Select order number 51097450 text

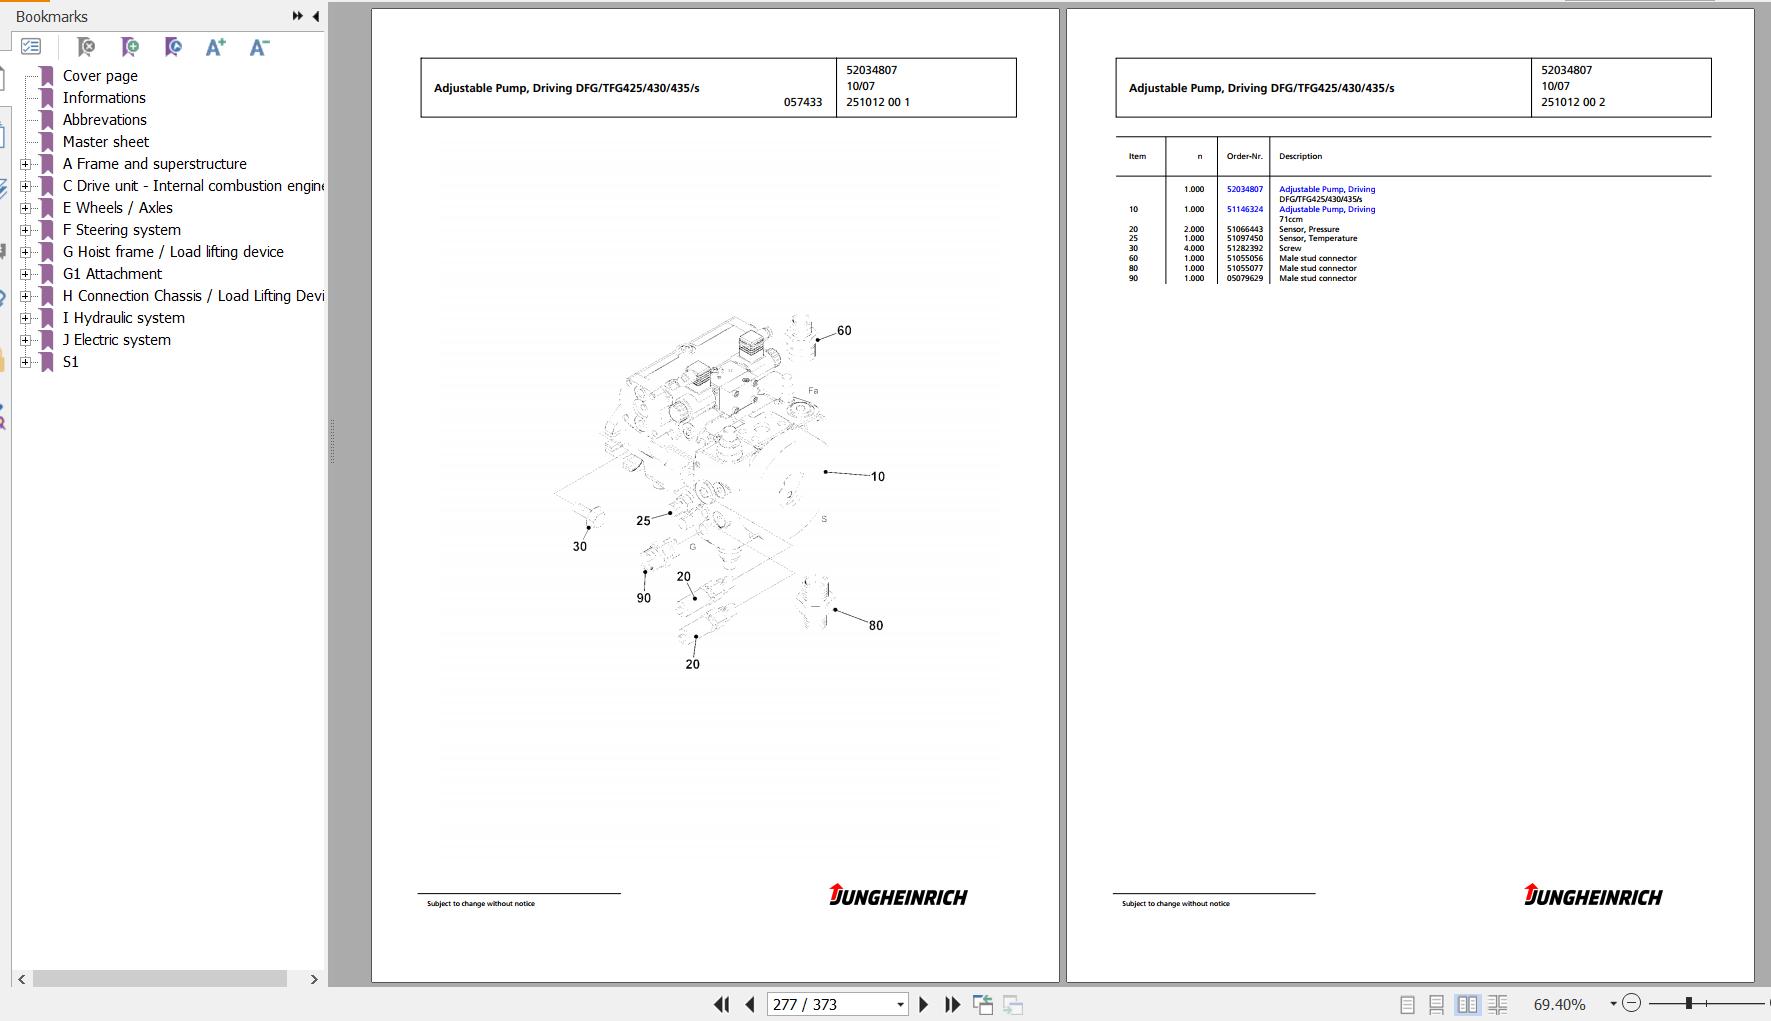pos(1245,238)
